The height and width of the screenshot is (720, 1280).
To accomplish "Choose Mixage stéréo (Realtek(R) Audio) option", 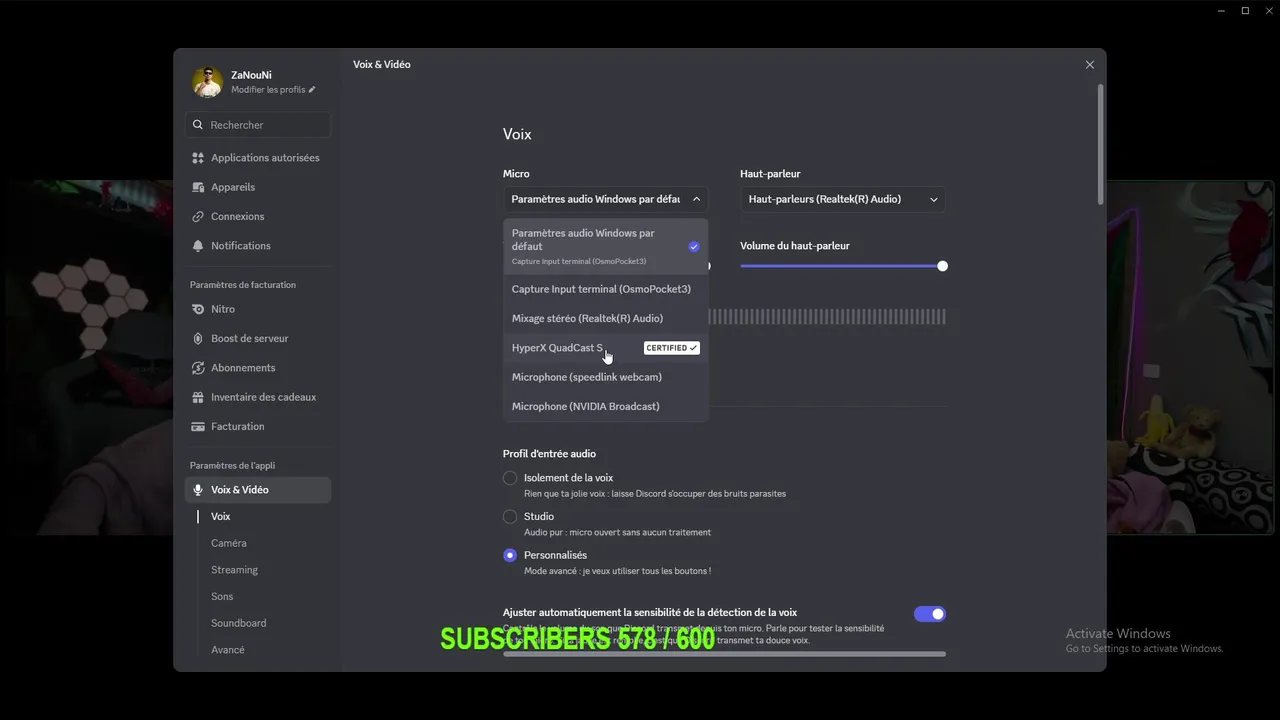I will tap(606, 318).
